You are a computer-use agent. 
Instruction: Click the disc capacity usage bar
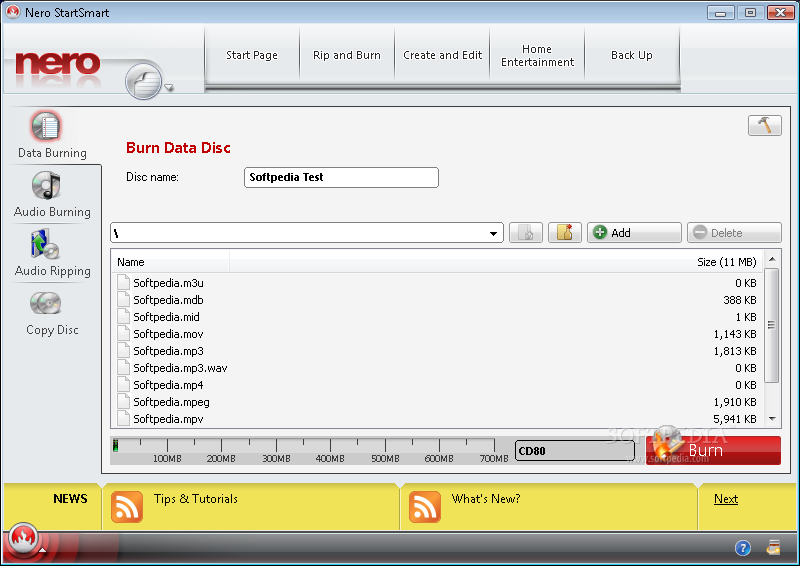[x=310, y=450]
